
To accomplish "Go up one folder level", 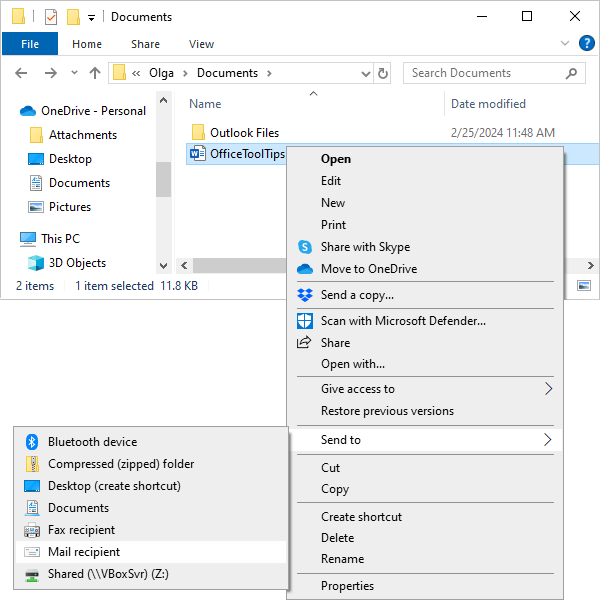I will (x=95, y=73).
